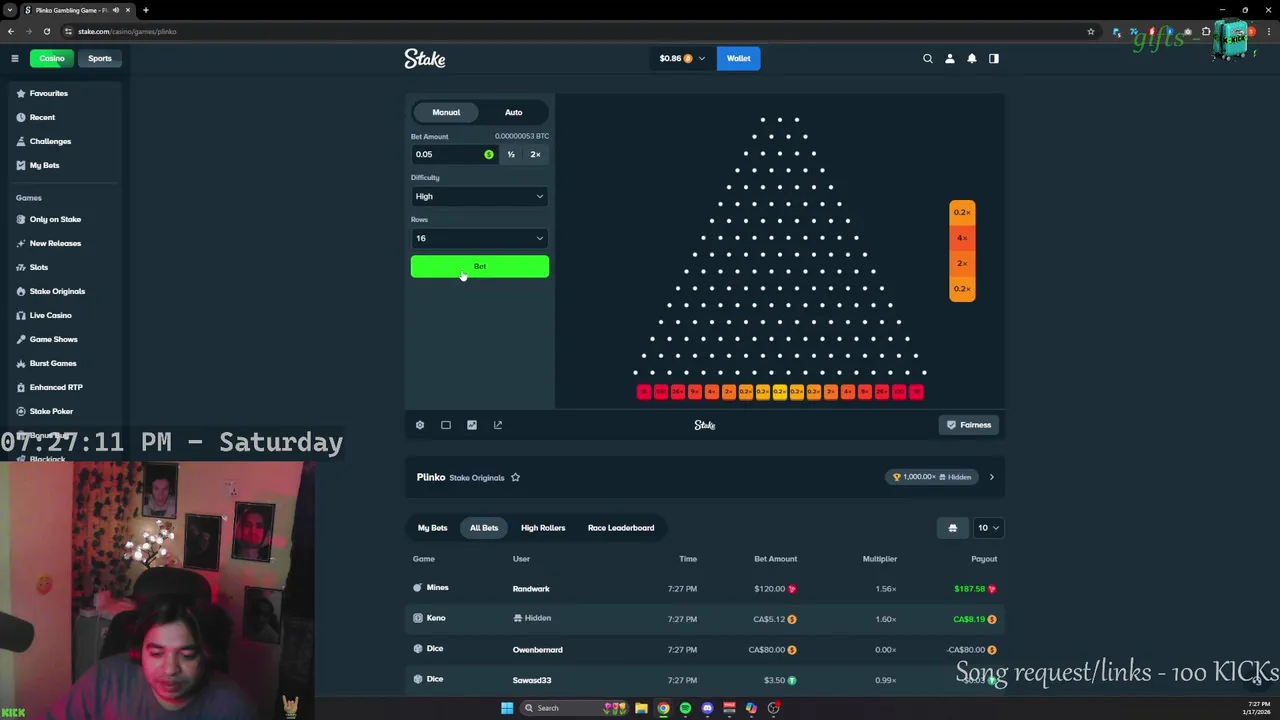Open the hamburger sidebar menu
Screen dimensions: 1280x720
(15, 58)
